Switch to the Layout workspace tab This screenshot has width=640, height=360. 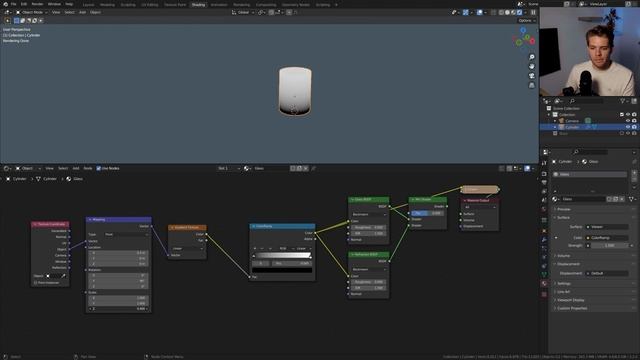click(x=88, y=5)
